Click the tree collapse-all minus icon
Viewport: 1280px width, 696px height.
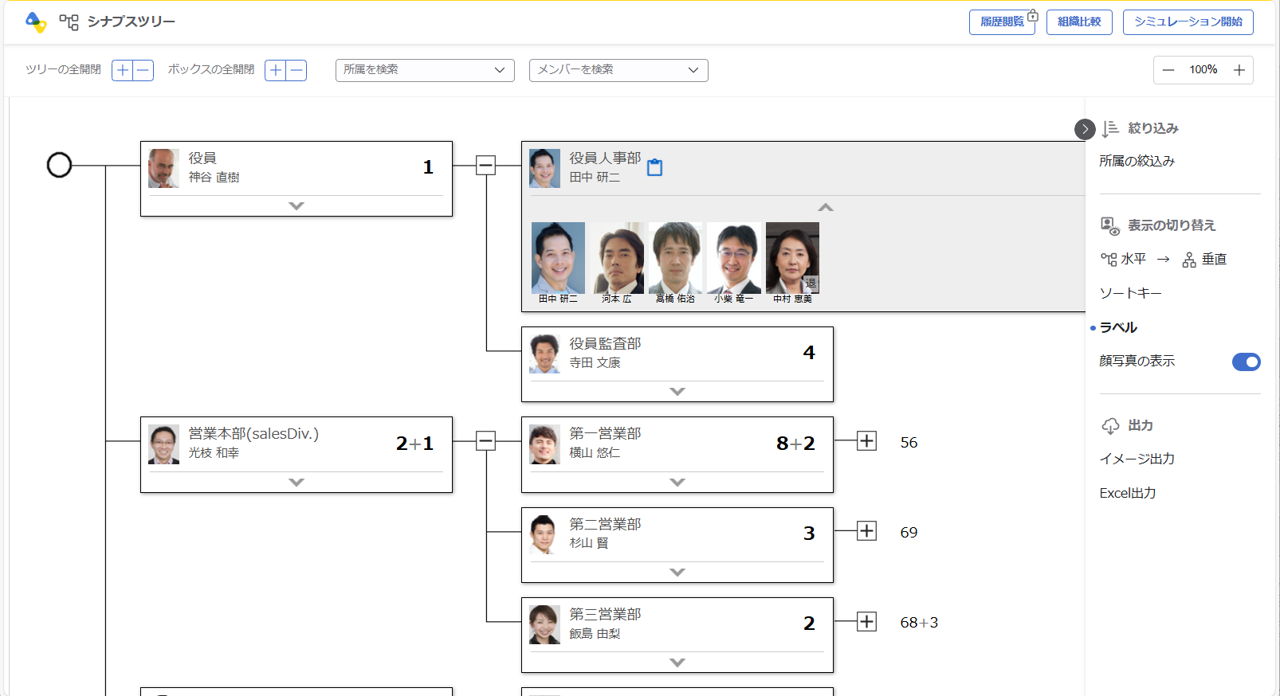tap(143, 70)
